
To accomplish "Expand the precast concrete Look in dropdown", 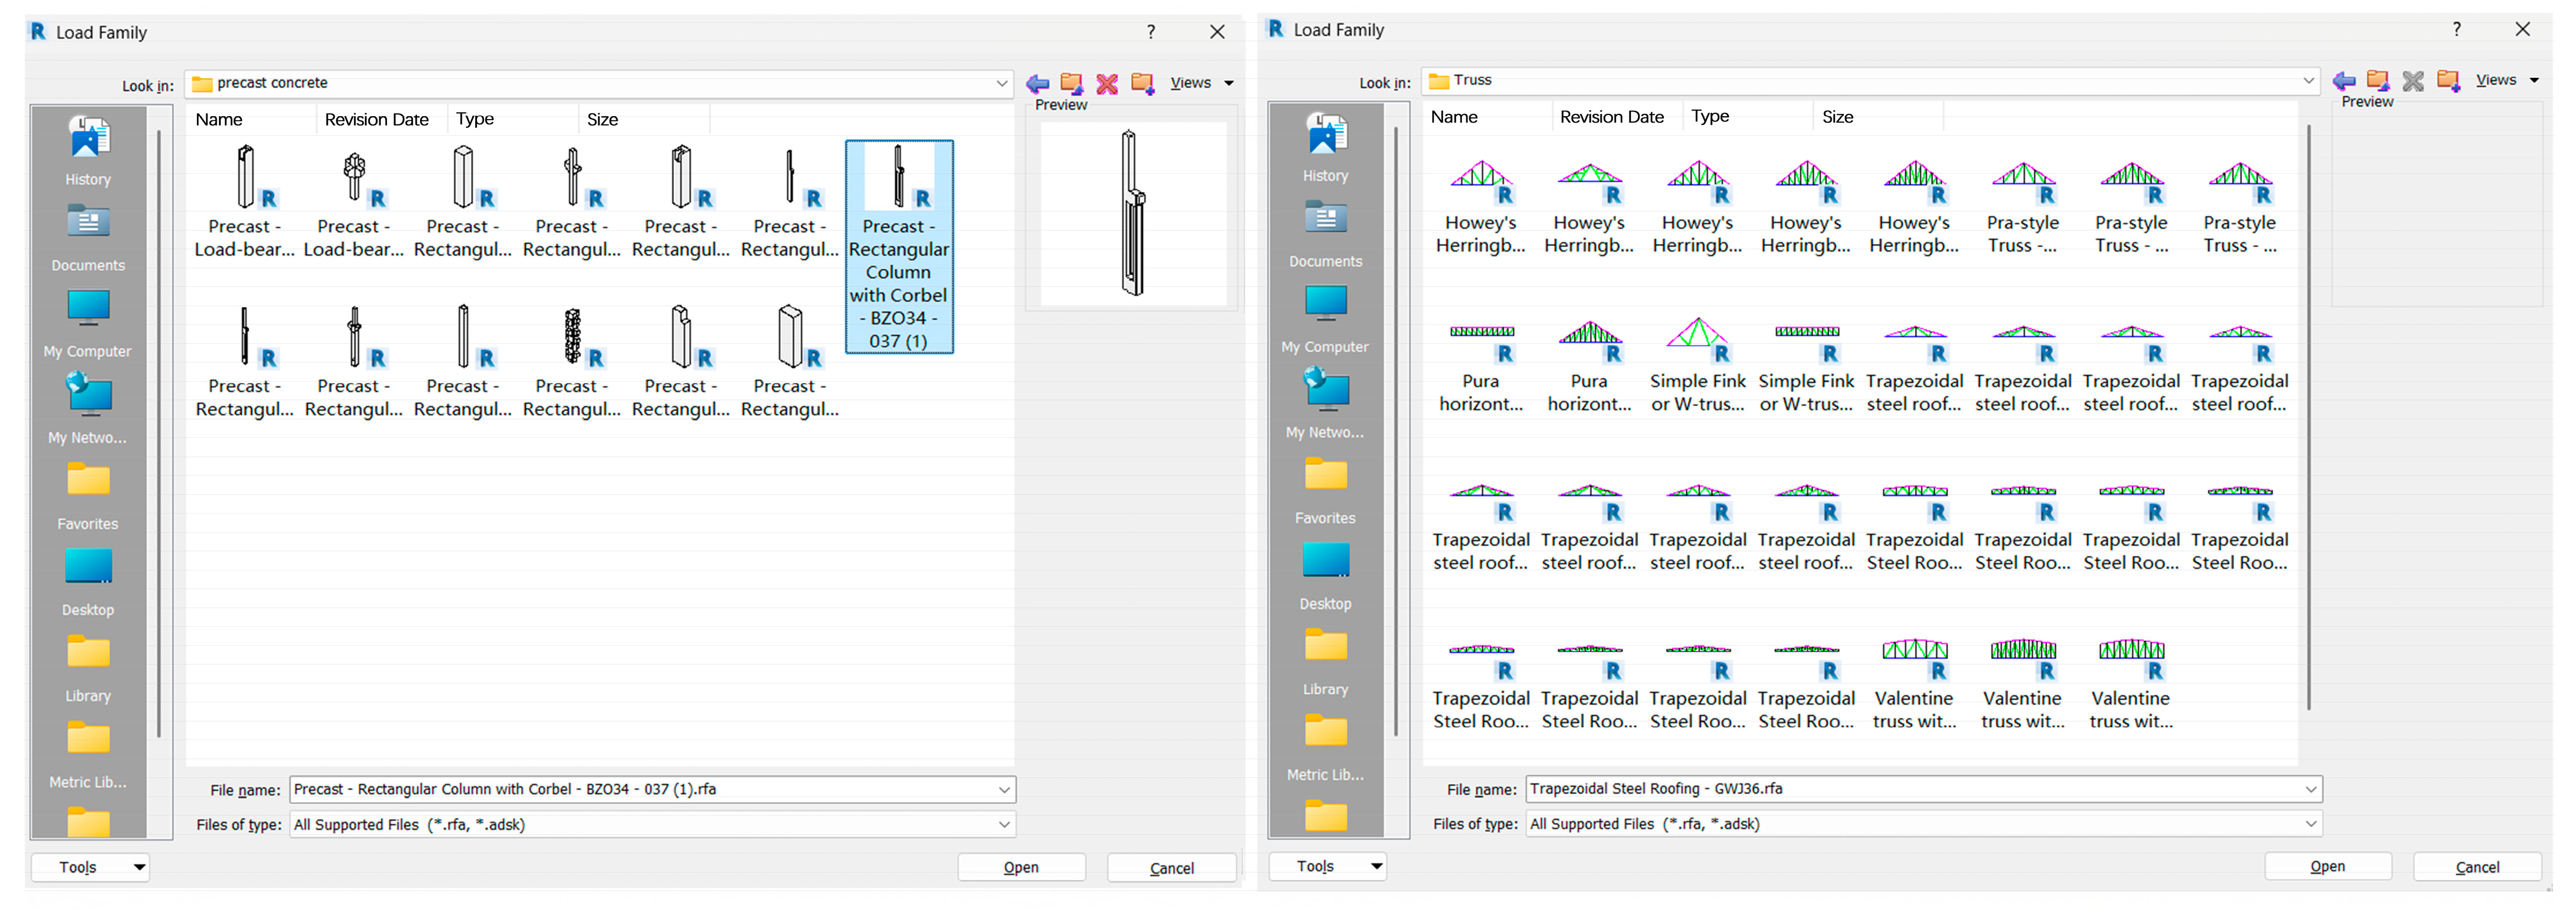I will pos(1001,84).
